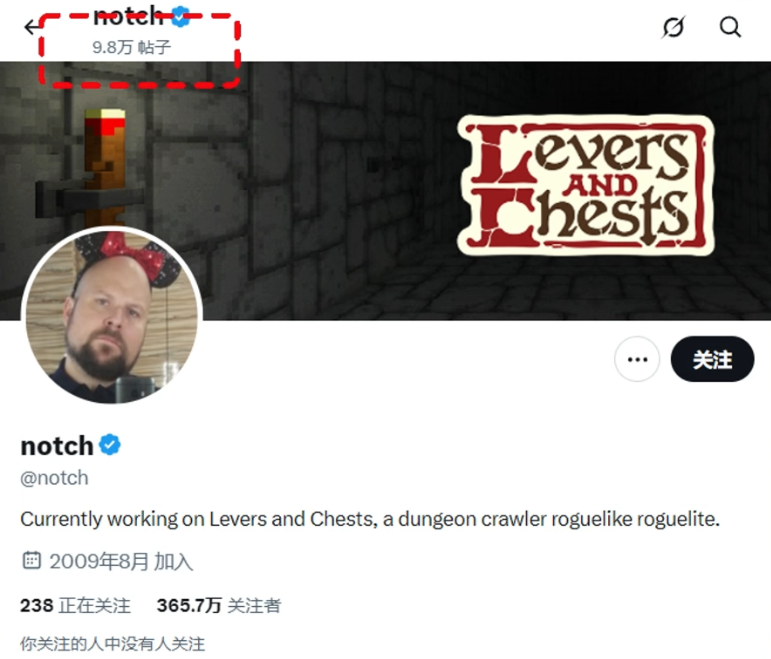Viewport: 771px width, 659px height.
Task: Click the 2009年8月 加入 join date text
Action: (121, 561)
